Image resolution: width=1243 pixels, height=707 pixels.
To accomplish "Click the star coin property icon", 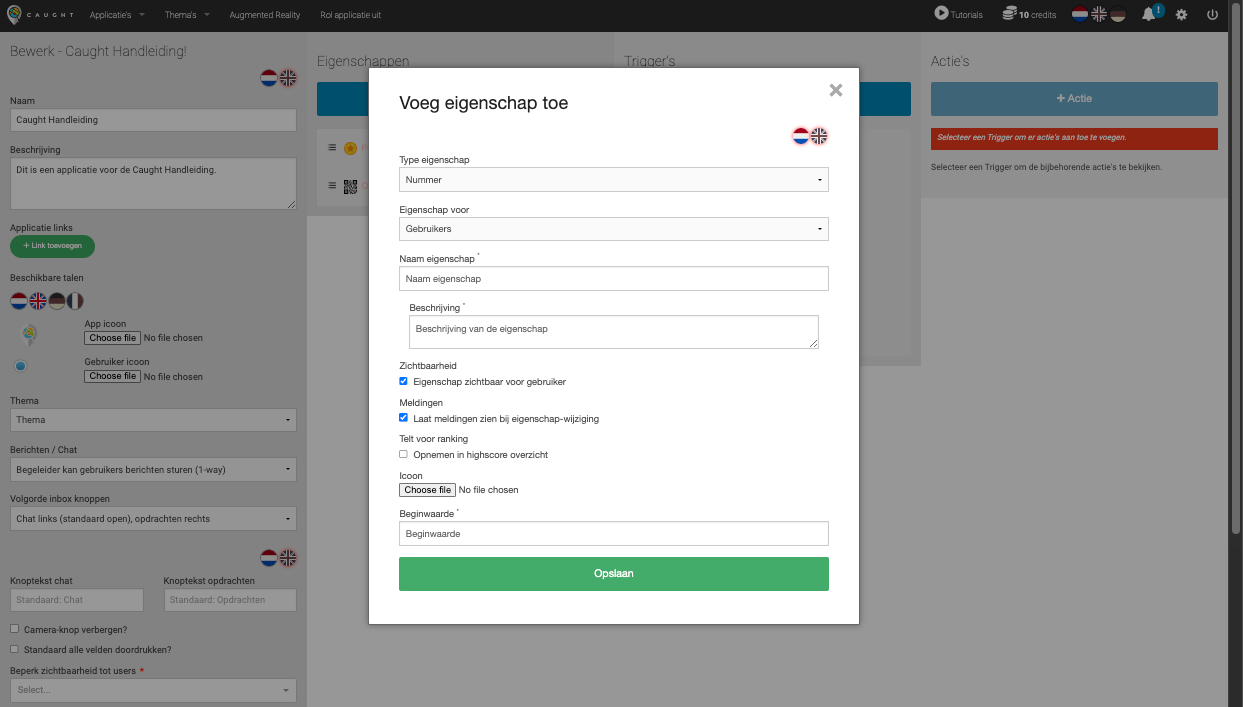I will click(350, 147).
